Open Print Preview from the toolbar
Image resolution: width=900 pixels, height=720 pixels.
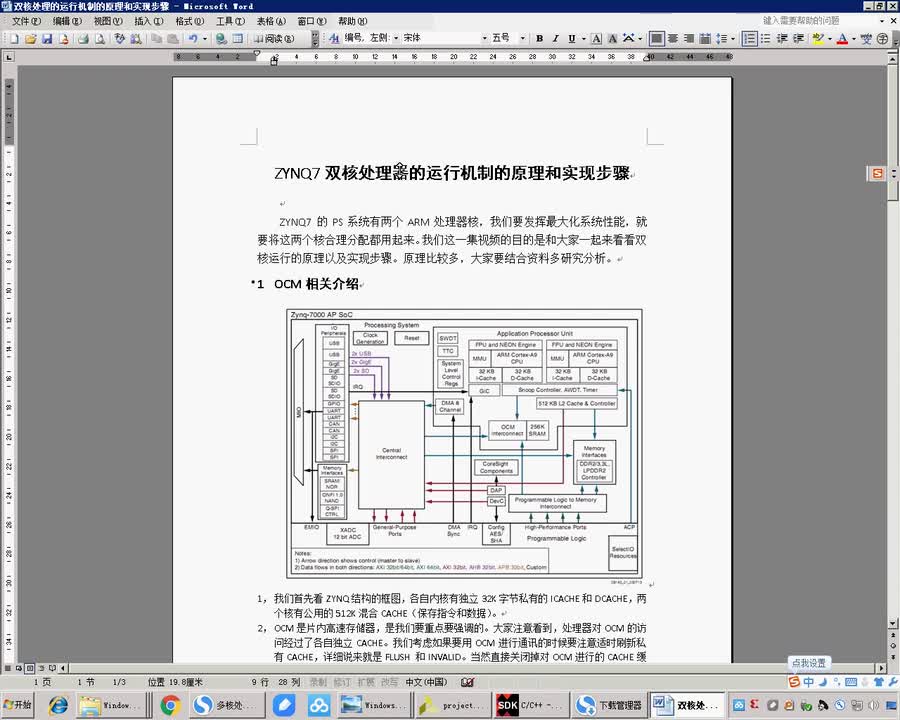(x=100, y=38)
